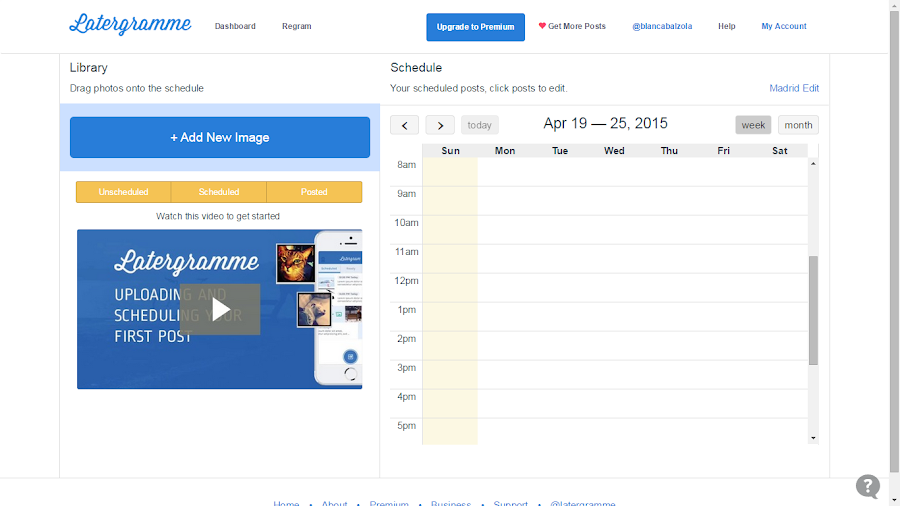This screenshot has height=506, width=900.
Task: Click the Fri column header
Action: click(723, 151)
